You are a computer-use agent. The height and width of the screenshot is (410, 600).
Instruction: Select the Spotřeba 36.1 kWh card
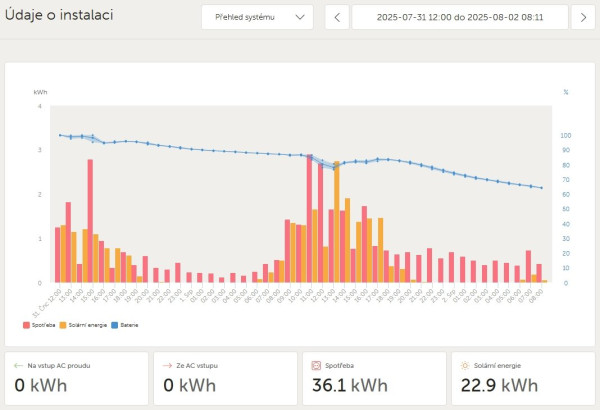point(374,378)
